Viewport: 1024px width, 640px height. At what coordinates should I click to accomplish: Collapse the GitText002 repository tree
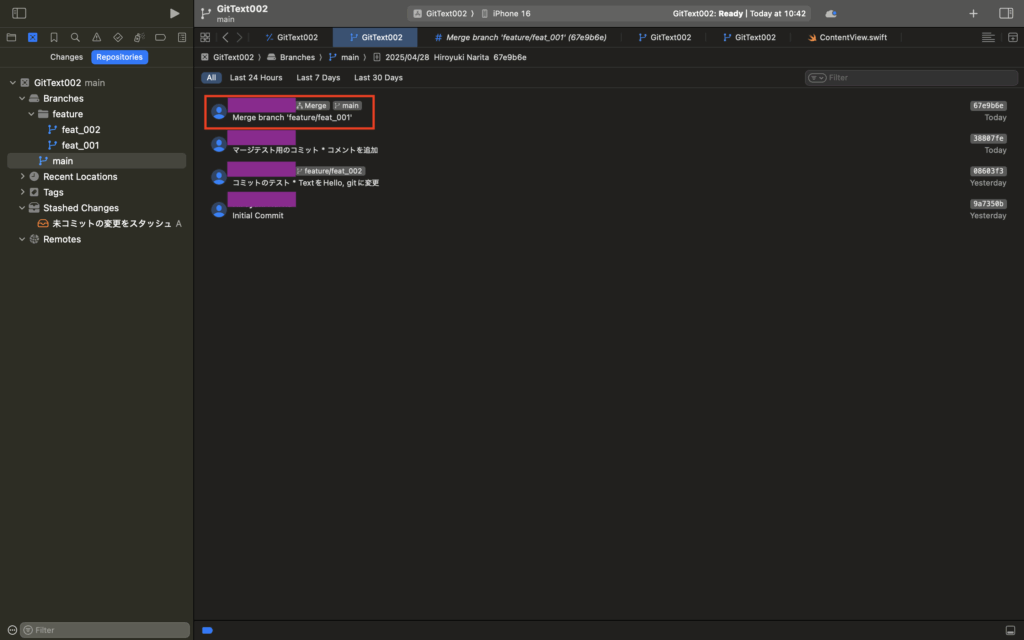(x=12, y=83)
